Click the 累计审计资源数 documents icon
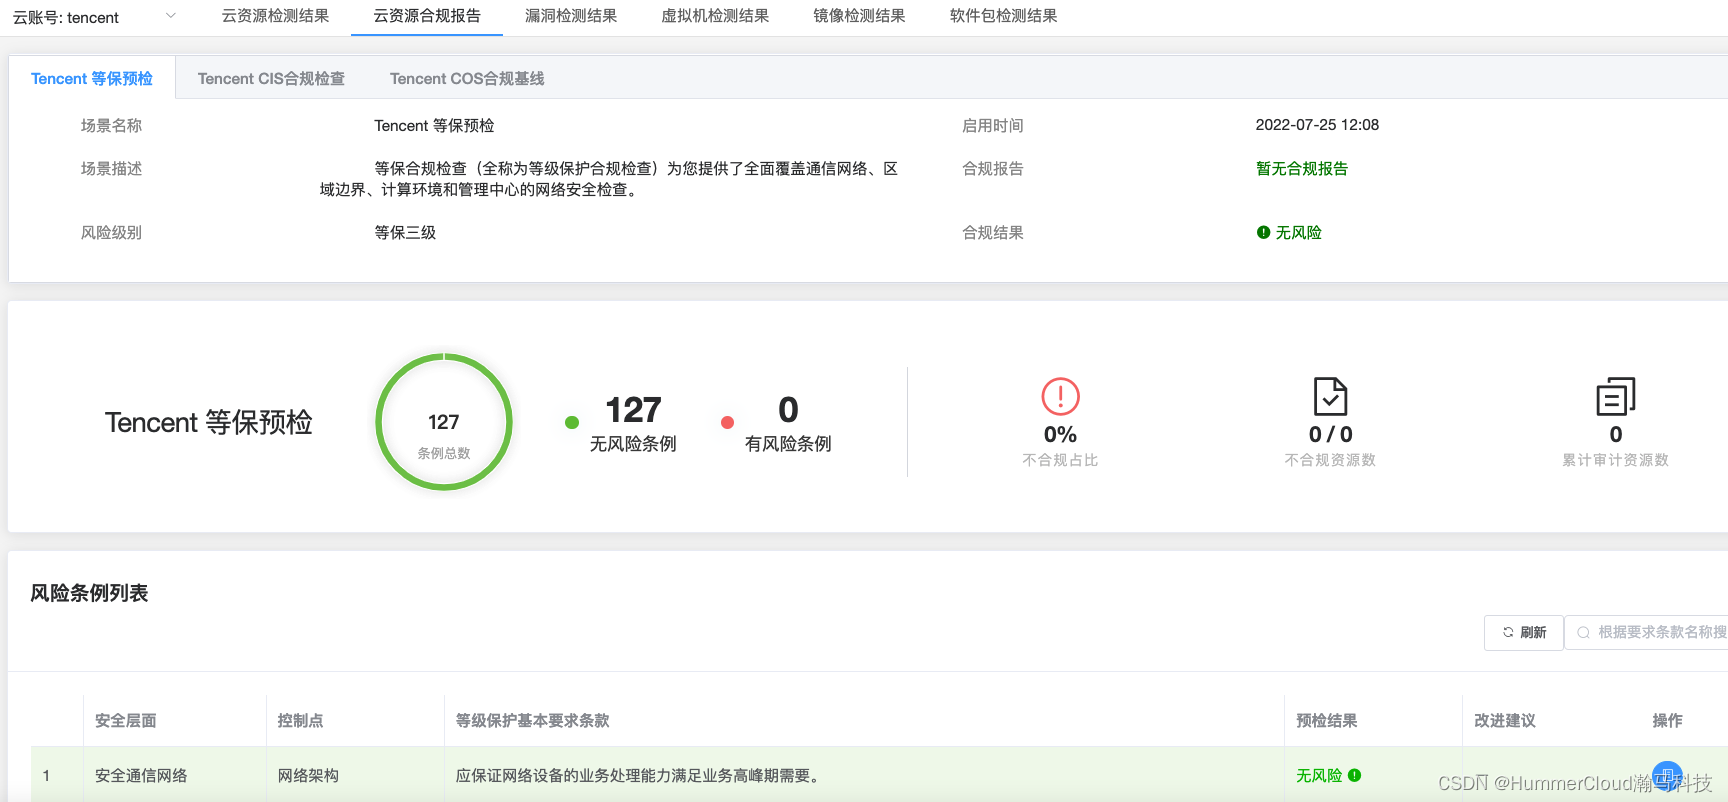Screen dimensions: 1728x802 click(x=1615, y=396)
